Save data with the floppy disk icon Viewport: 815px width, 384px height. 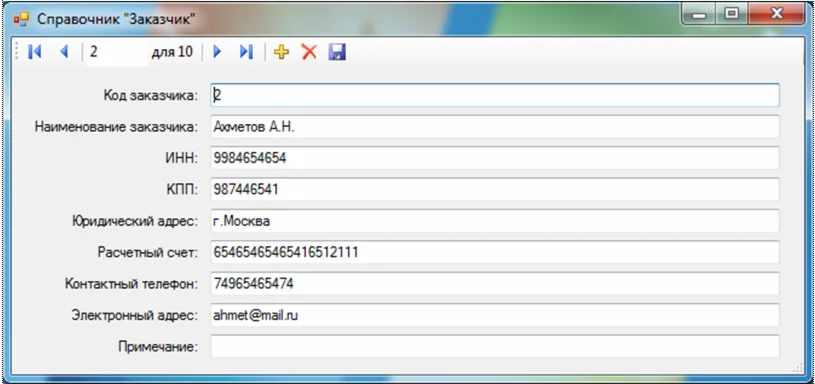[337, 51]
